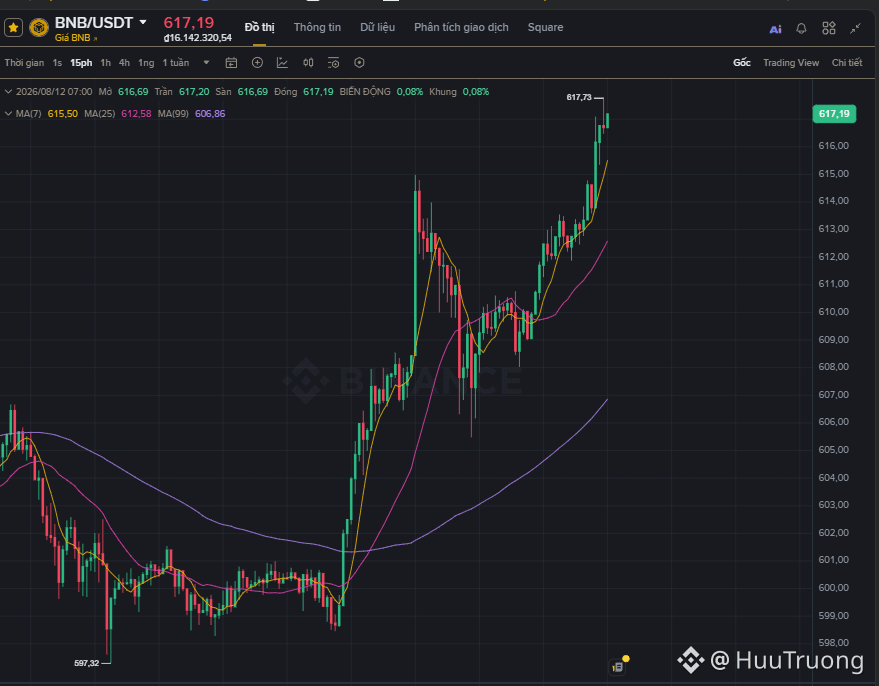Switch to the Đồ thị tab
The image size is (879, 686).
(x=260, y=27)
